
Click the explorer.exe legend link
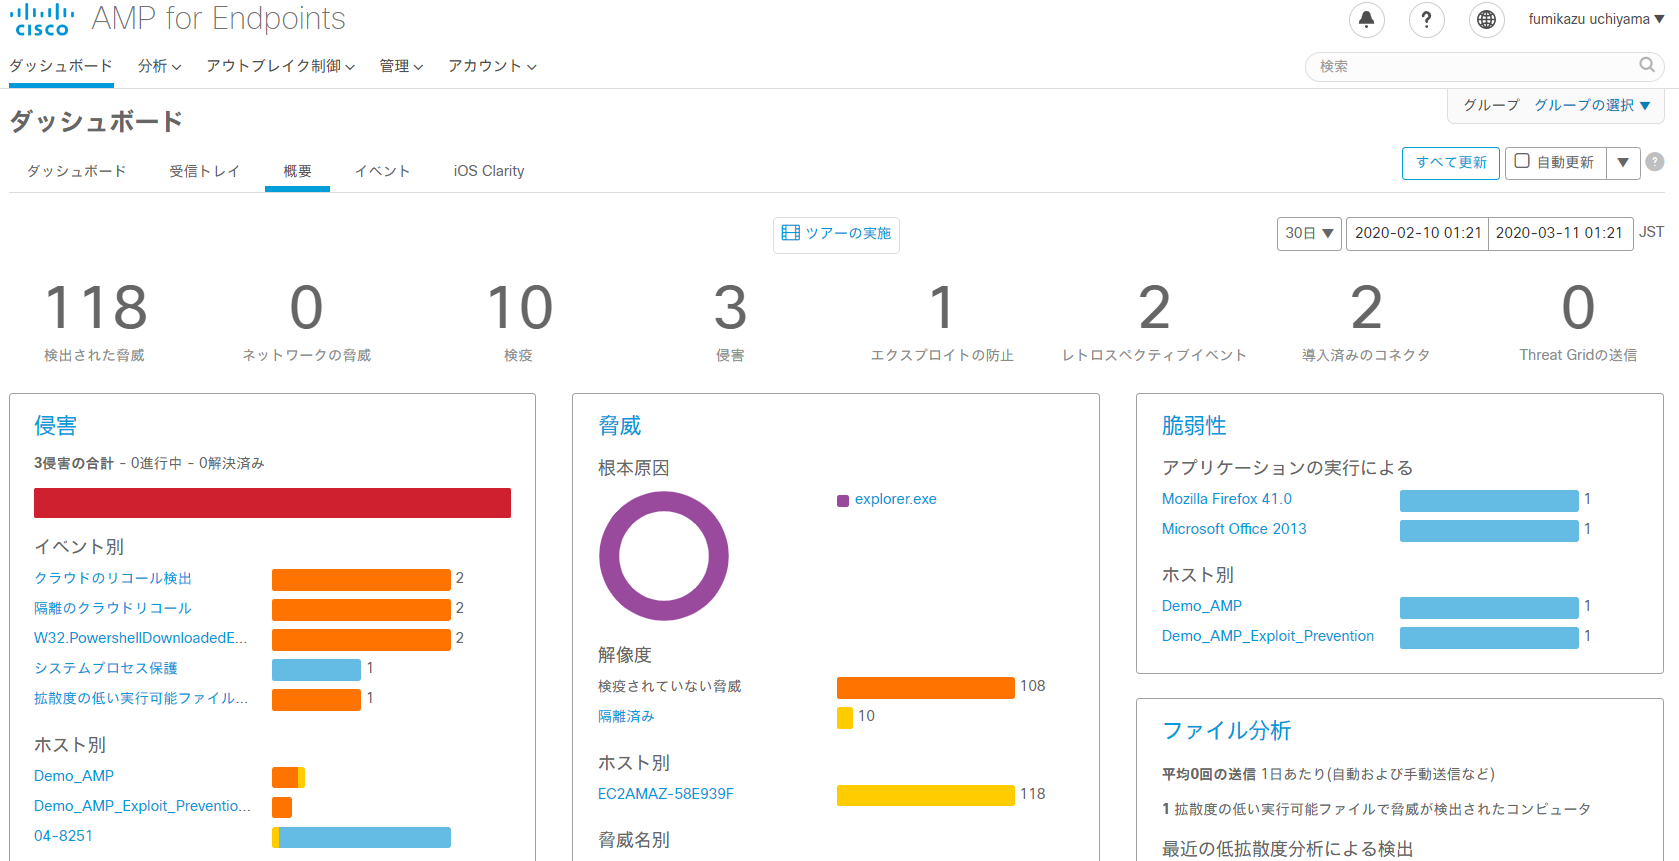[896, 499]
